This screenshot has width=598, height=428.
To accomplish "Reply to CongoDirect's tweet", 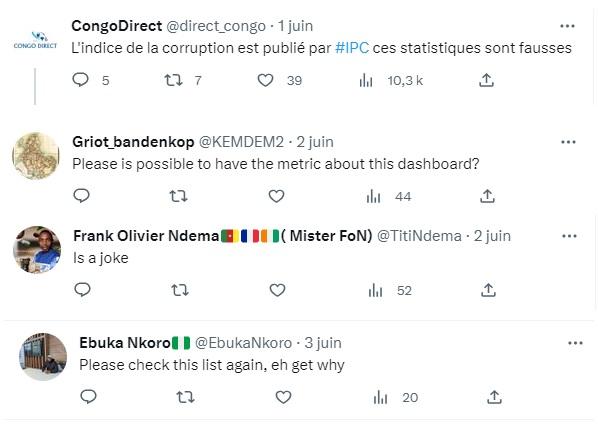I will tap(80, 80).
